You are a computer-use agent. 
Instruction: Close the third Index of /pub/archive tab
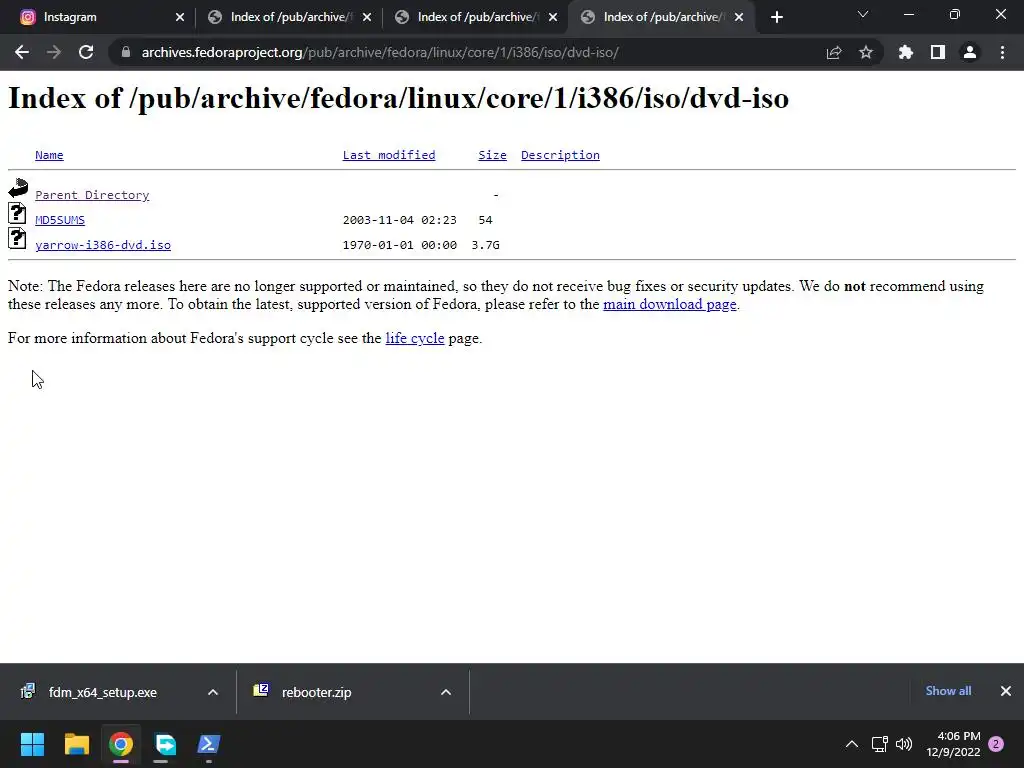(553, 18)
